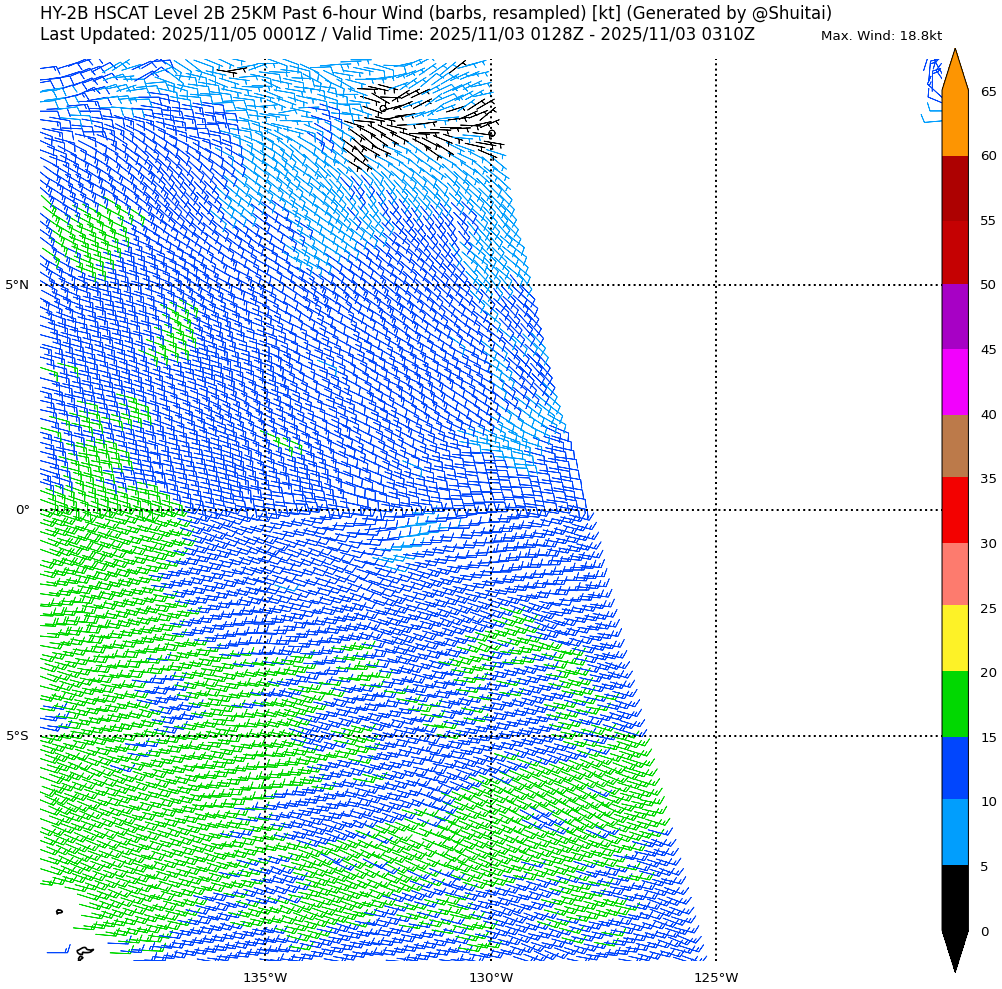This screenshot has height=989, width=1002.
Task: Choose the purple 45-50 kt colorbar segment
Action: [x=954, y=316]
